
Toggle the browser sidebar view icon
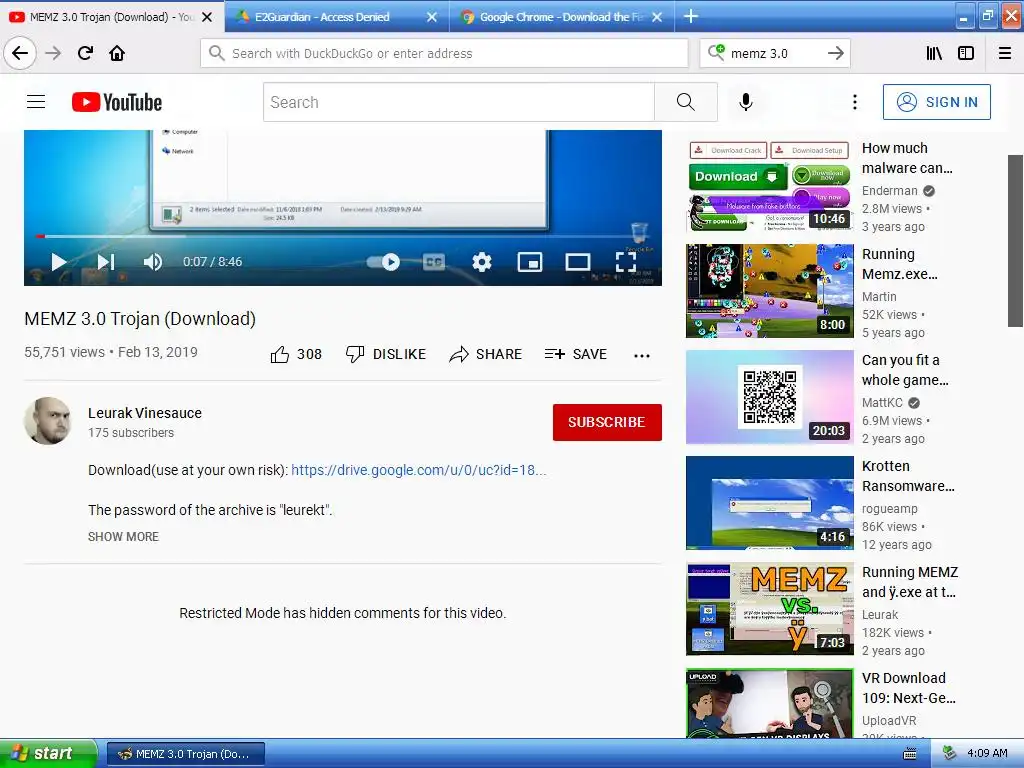click(966, 53)
